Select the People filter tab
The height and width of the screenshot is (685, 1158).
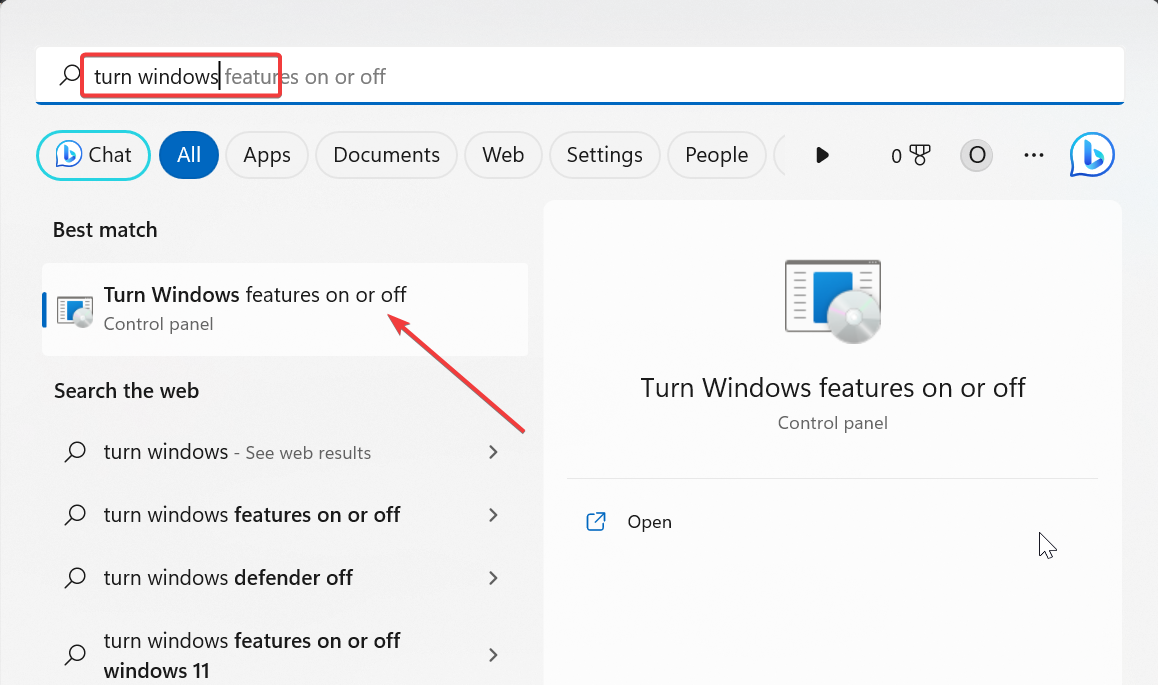coord(716,155)
